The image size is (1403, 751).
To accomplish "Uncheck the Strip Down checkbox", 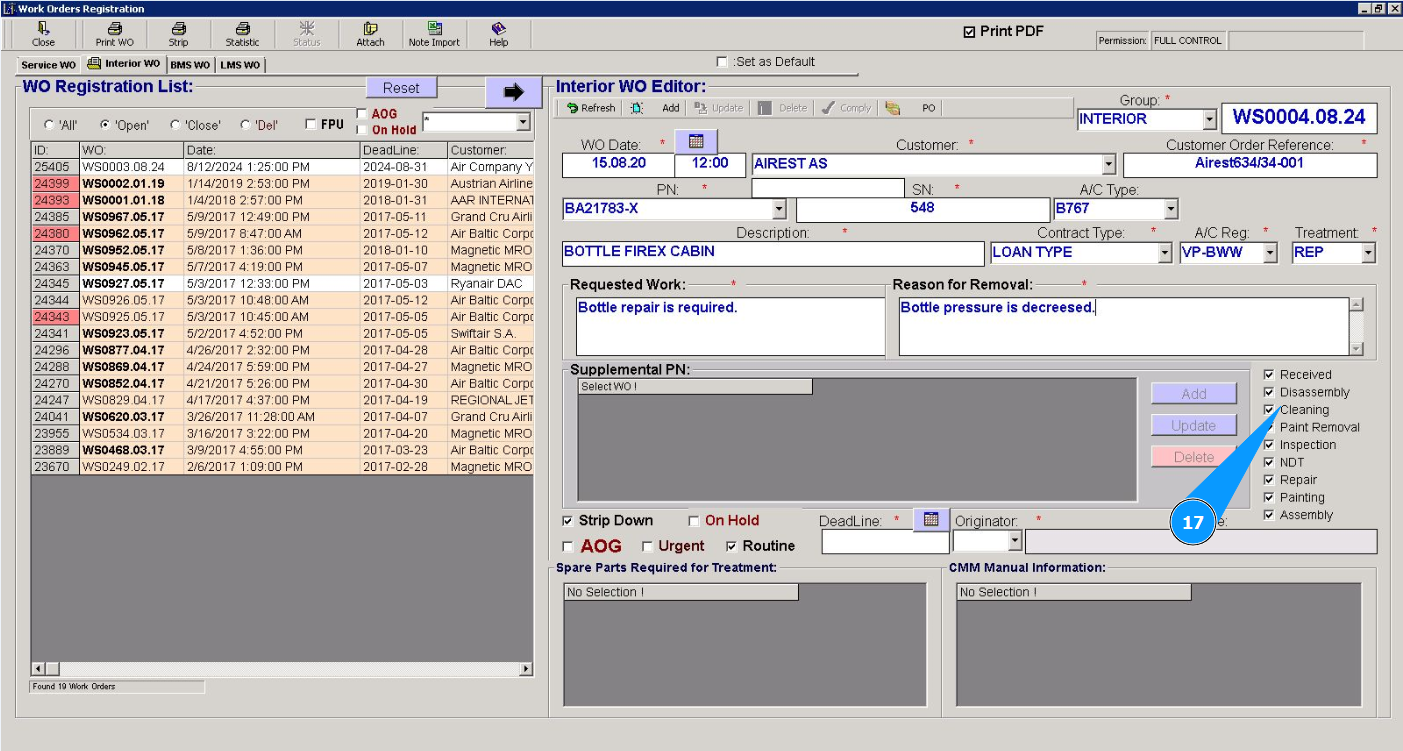I will coord(568,521).
